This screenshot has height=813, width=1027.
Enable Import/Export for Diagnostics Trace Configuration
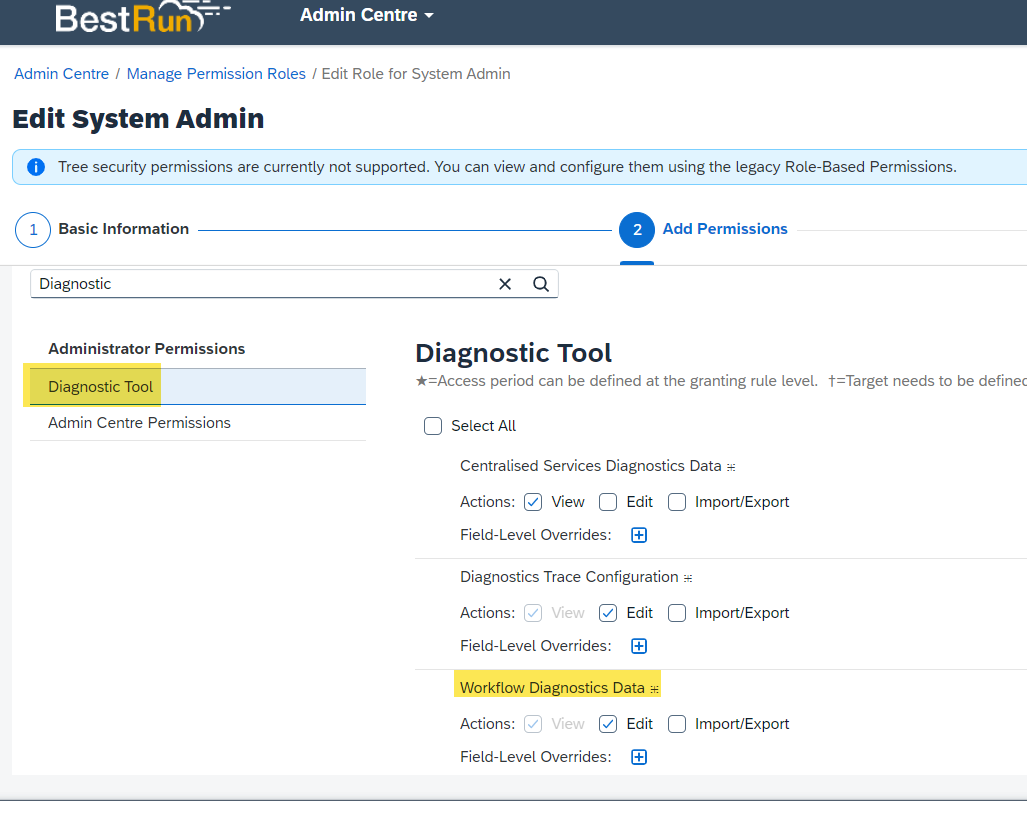click(x=677, y=613)
